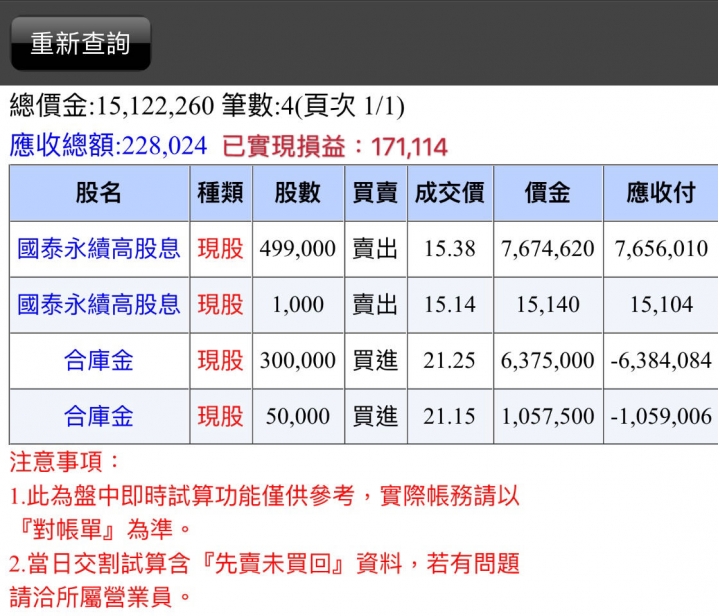
Task: Click the 總價金:15,122,260 summary text
Action: (112, 106)
